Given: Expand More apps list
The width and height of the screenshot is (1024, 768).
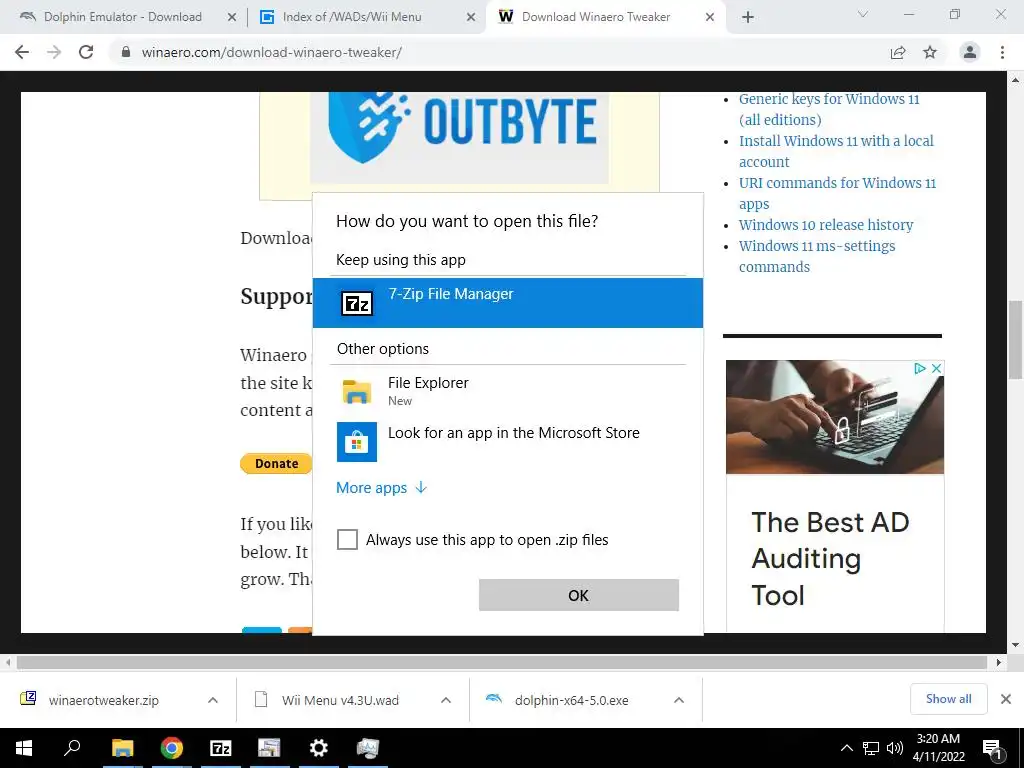Looking at the screenshot, I should 381,488.
